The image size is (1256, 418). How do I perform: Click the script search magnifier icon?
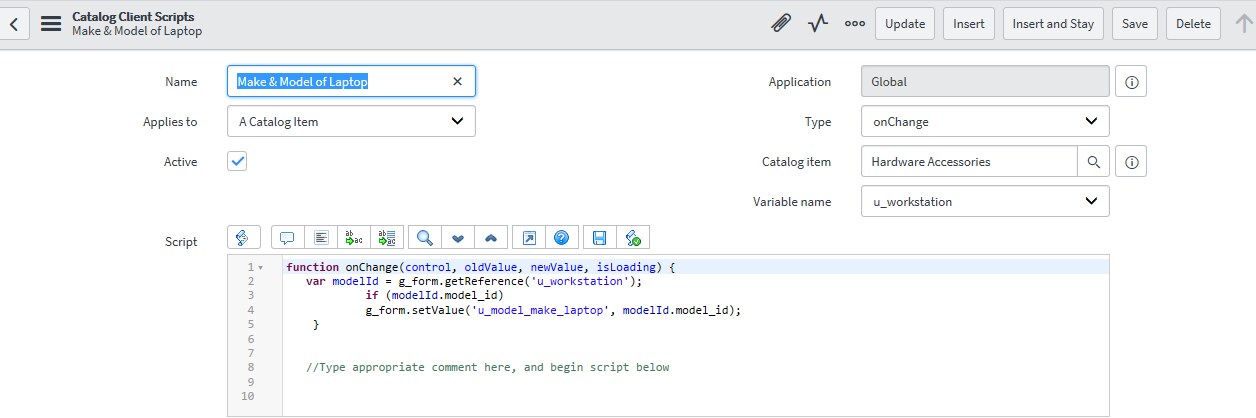[424, 238]
